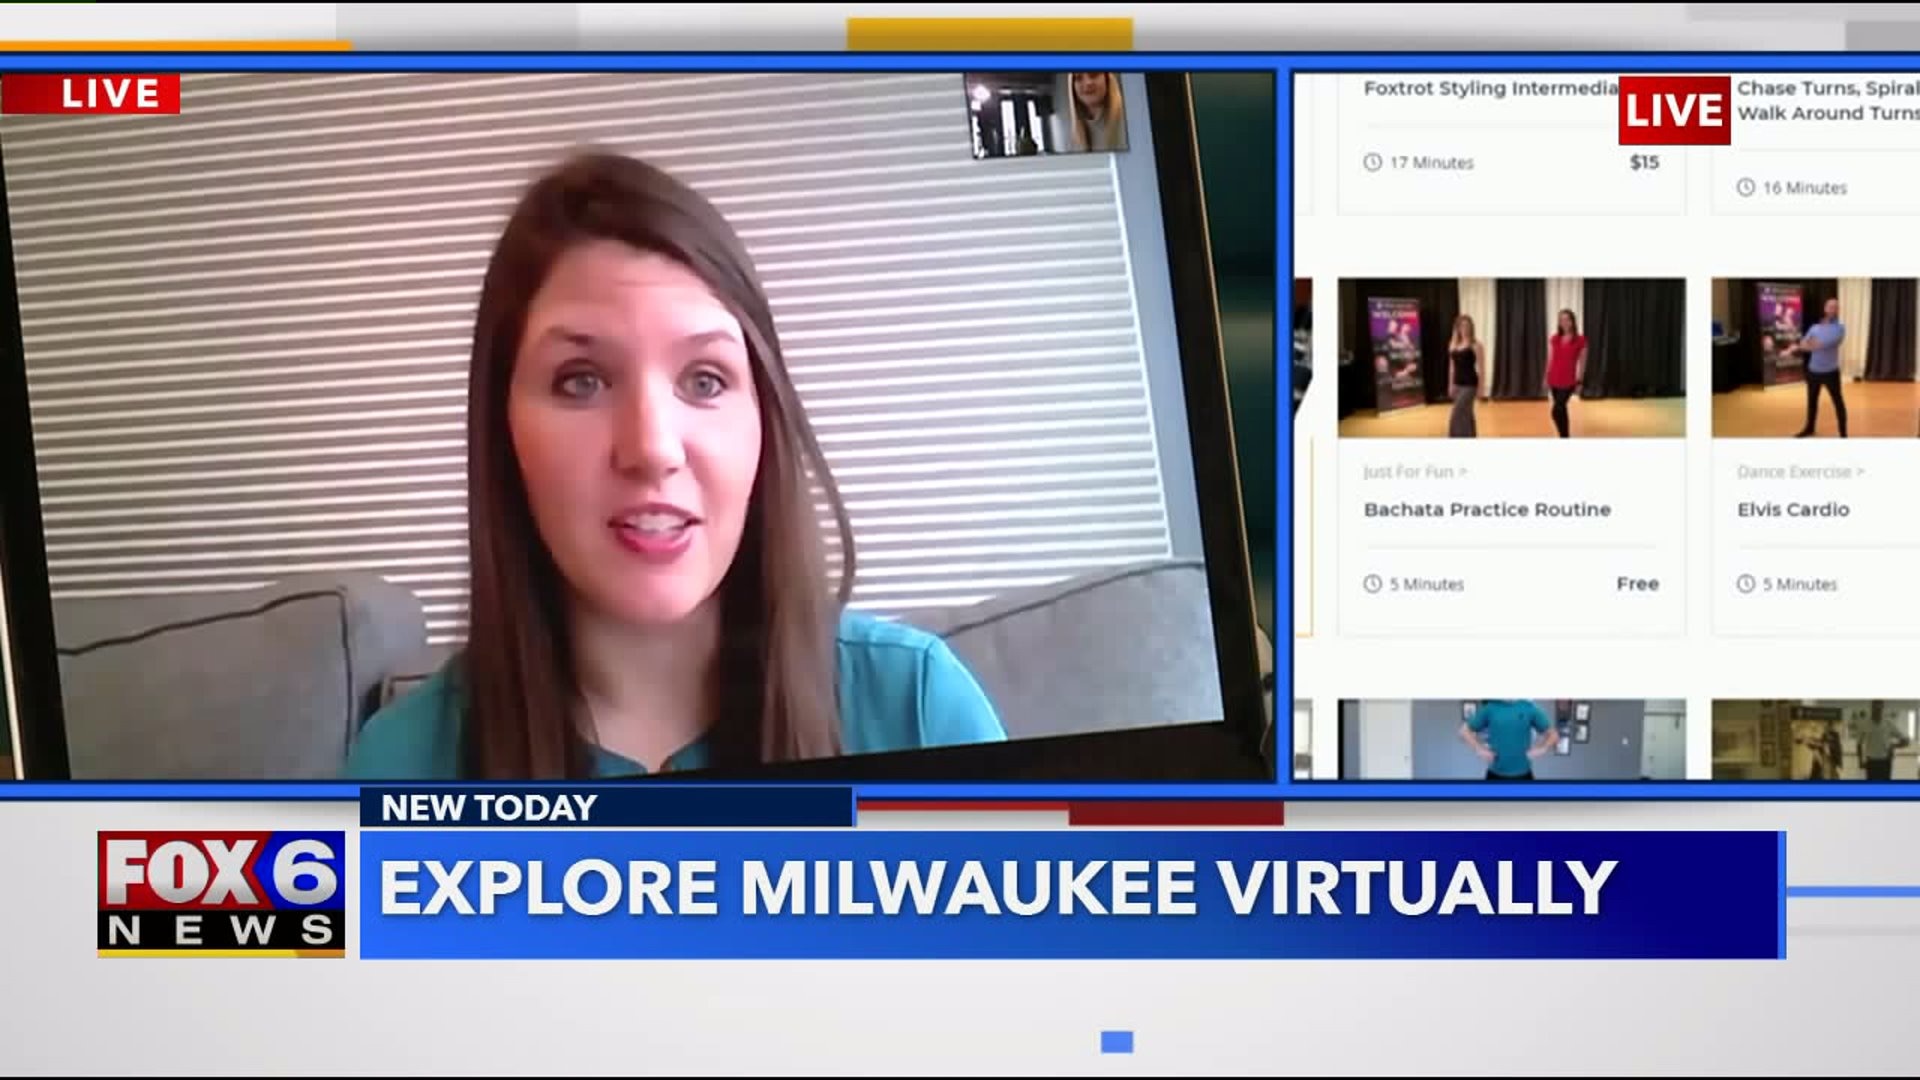This screenshot has height=1080, width=1920.
Task: Open the Bachata Practice Routine video thumbnail
Action: 1511,358
